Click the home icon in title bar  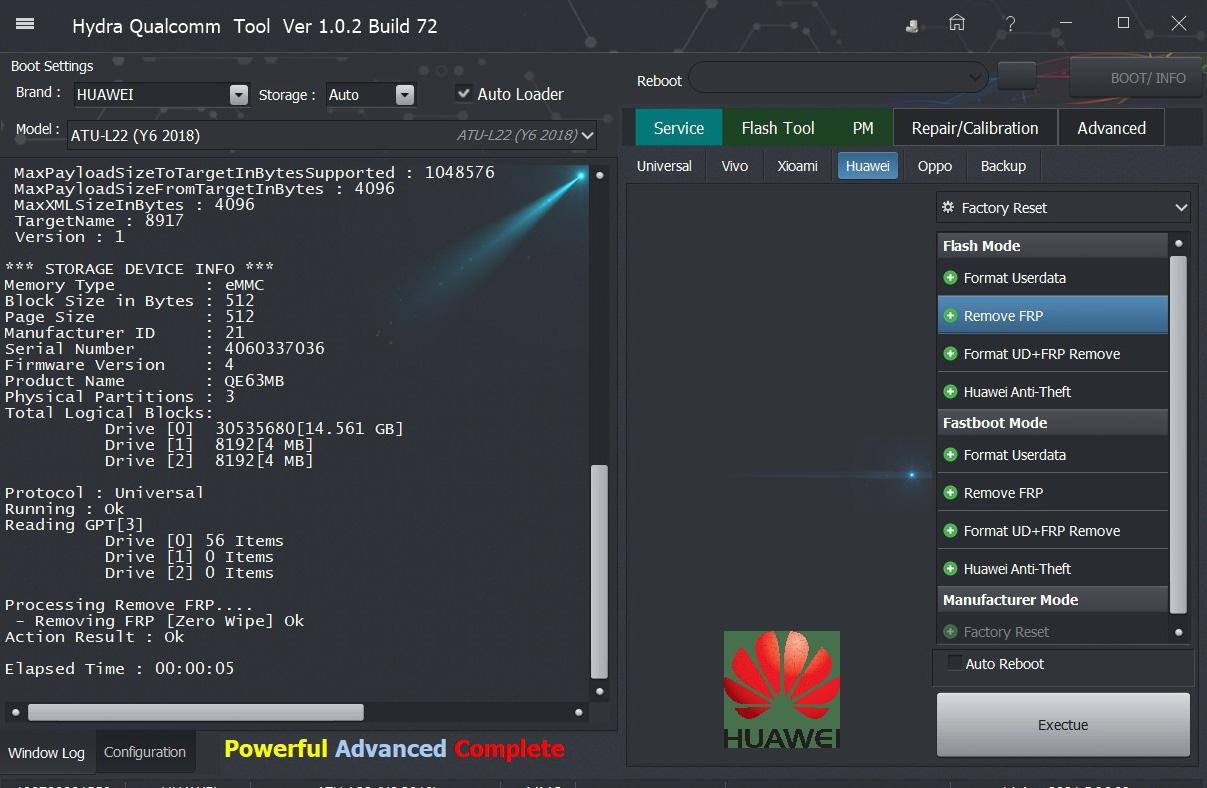[x=957, y=23]
